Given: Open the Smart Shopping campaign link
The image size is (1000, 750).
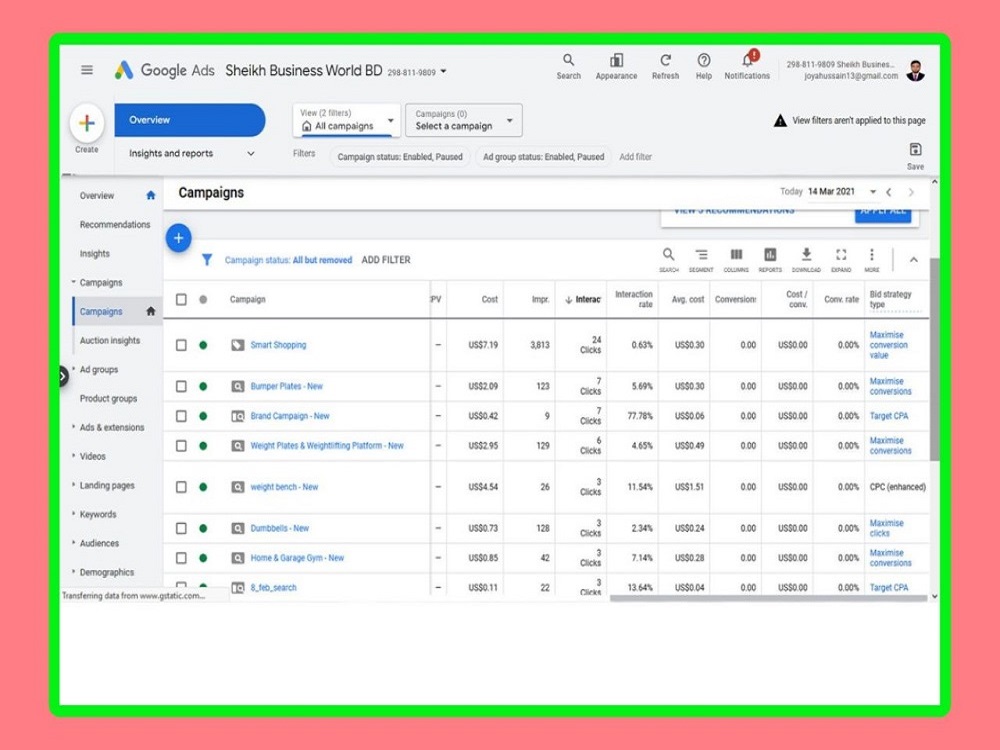Looking at the screenshot, I should [x=278, y=345].
